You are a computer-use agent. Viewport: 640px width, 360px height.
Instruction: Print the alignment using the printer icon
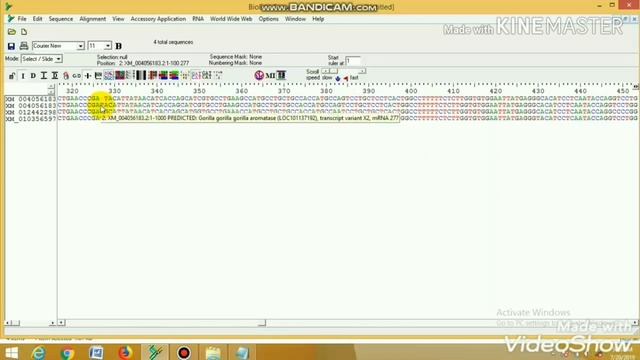[24, 46]
